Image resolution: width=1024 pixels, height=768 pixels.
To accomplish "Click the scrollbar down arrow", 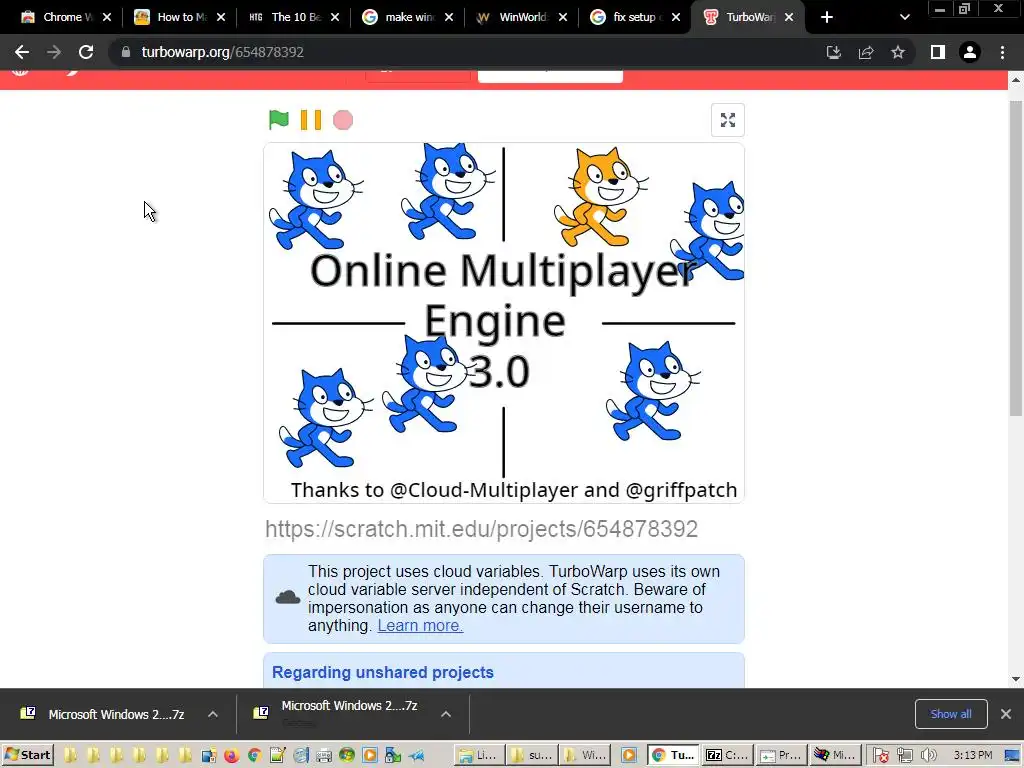I will 1016,679.
